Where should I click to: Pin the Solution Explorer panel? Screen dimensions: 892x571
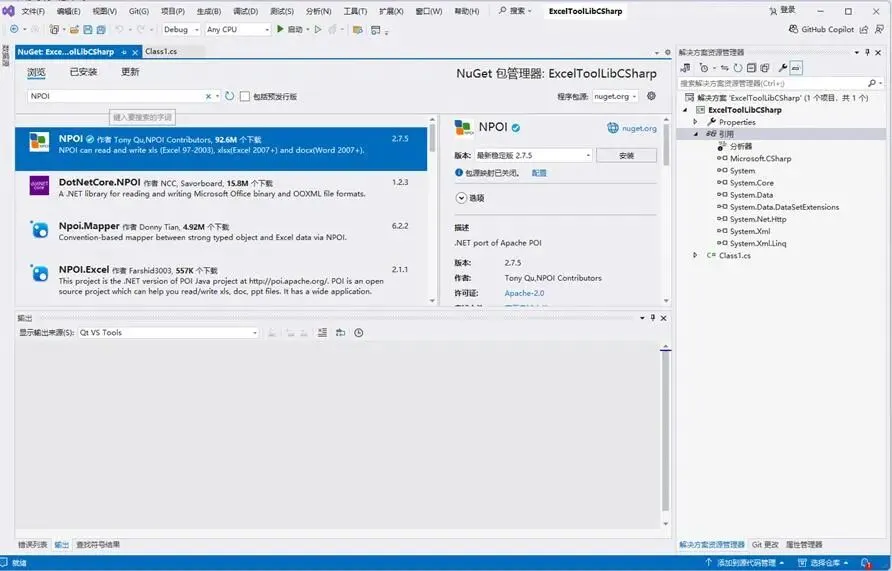click(x=868, y=52)
